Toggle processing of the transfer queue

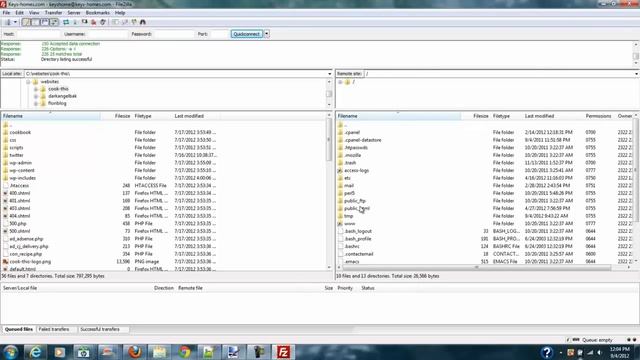coord(75,22)
